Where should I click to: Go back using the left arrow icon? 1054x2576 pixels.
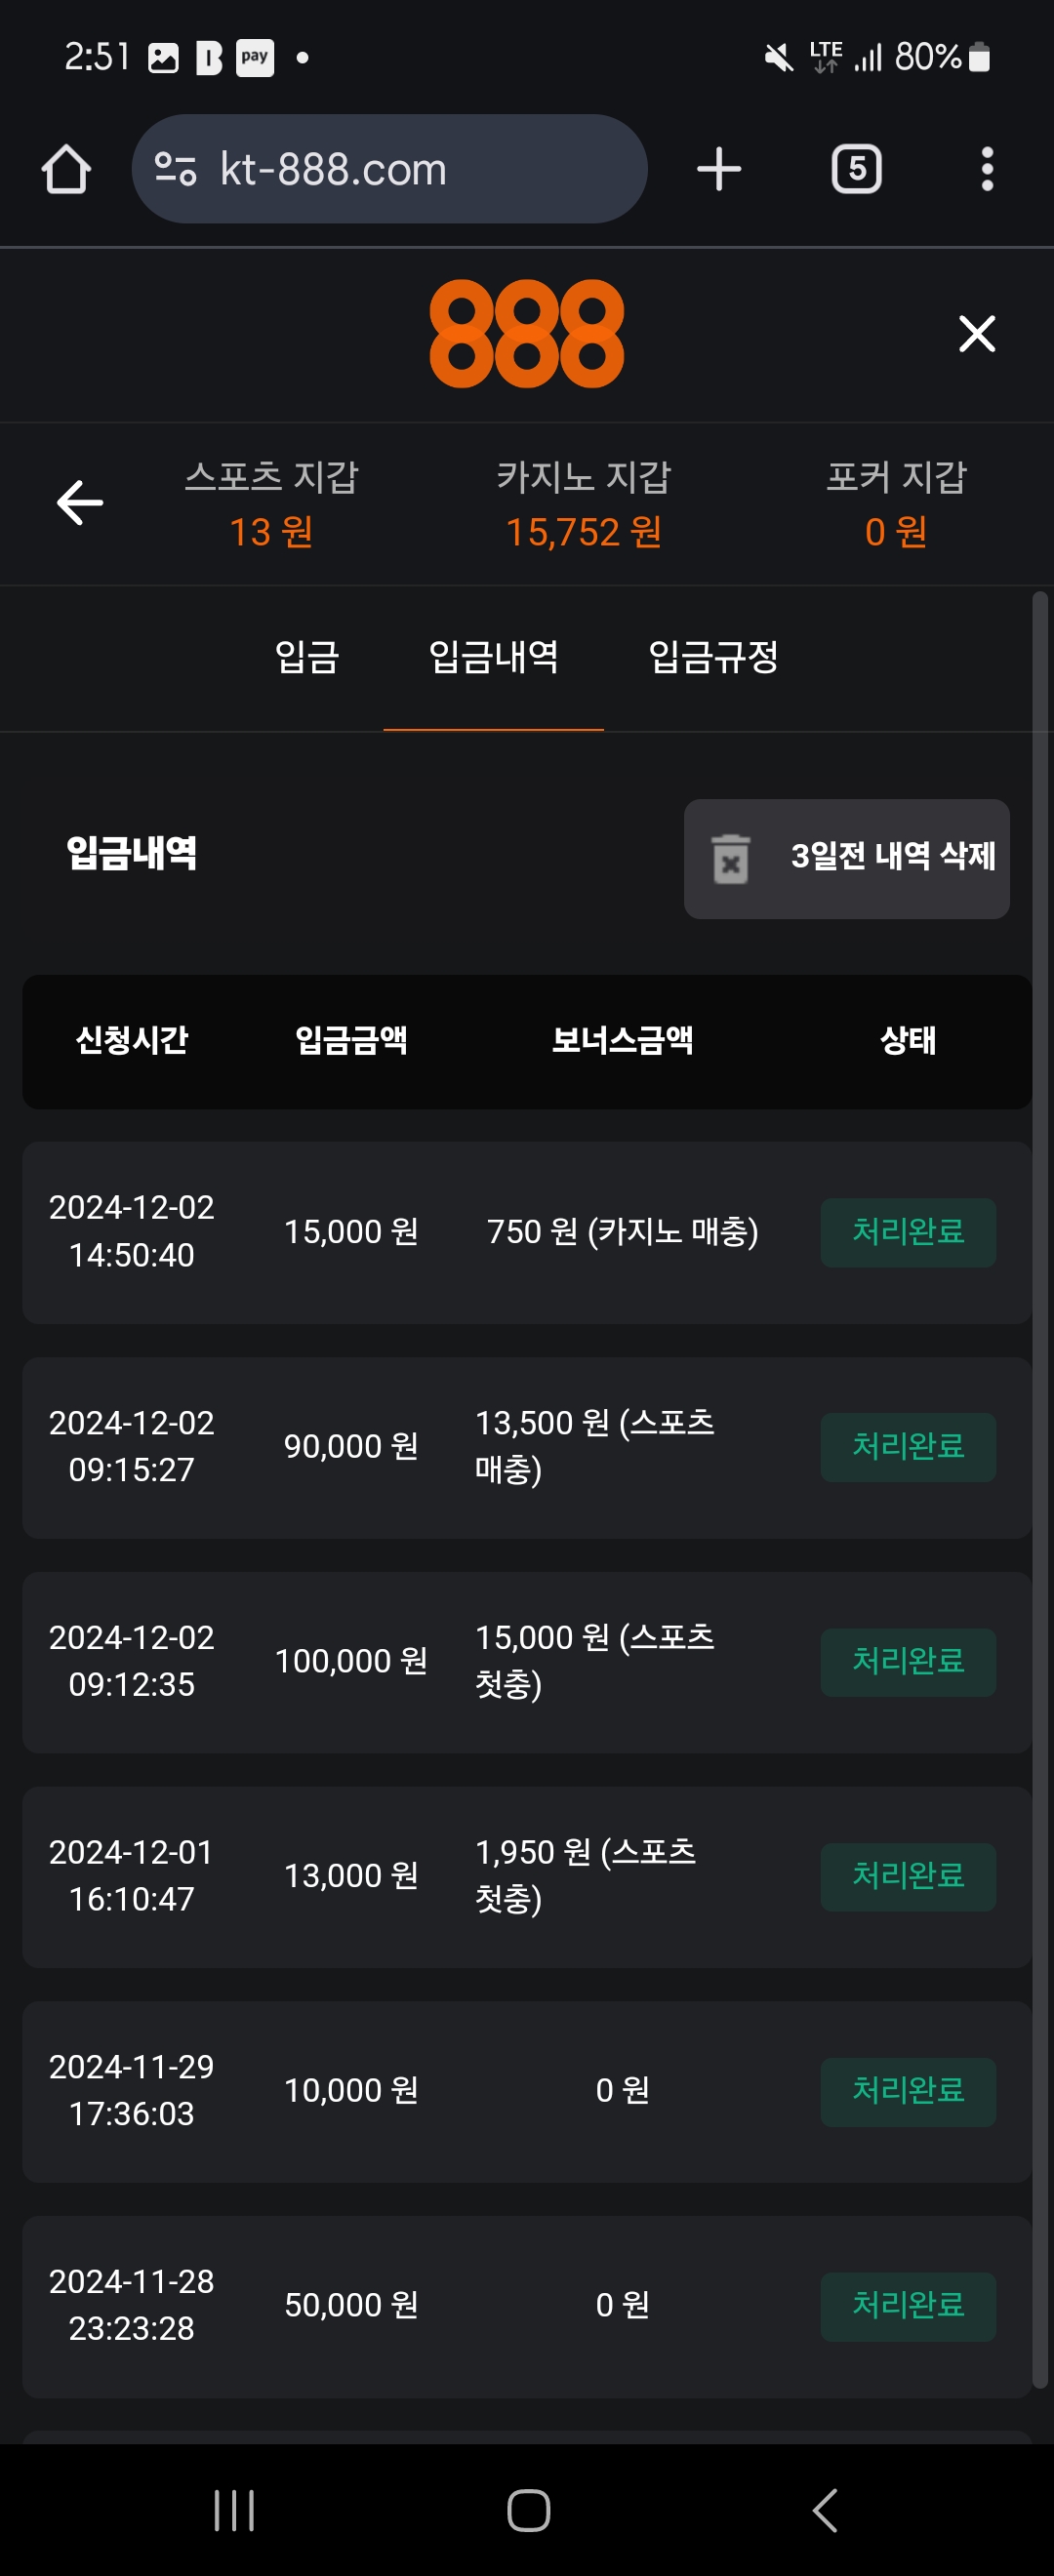[x=80, y=502]
